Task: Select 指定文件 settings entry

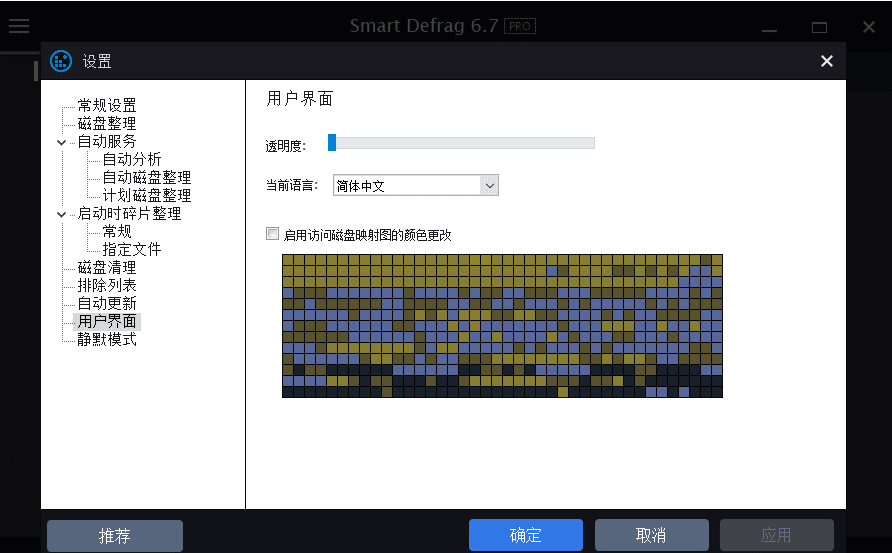Action: [x=132, y=250]
